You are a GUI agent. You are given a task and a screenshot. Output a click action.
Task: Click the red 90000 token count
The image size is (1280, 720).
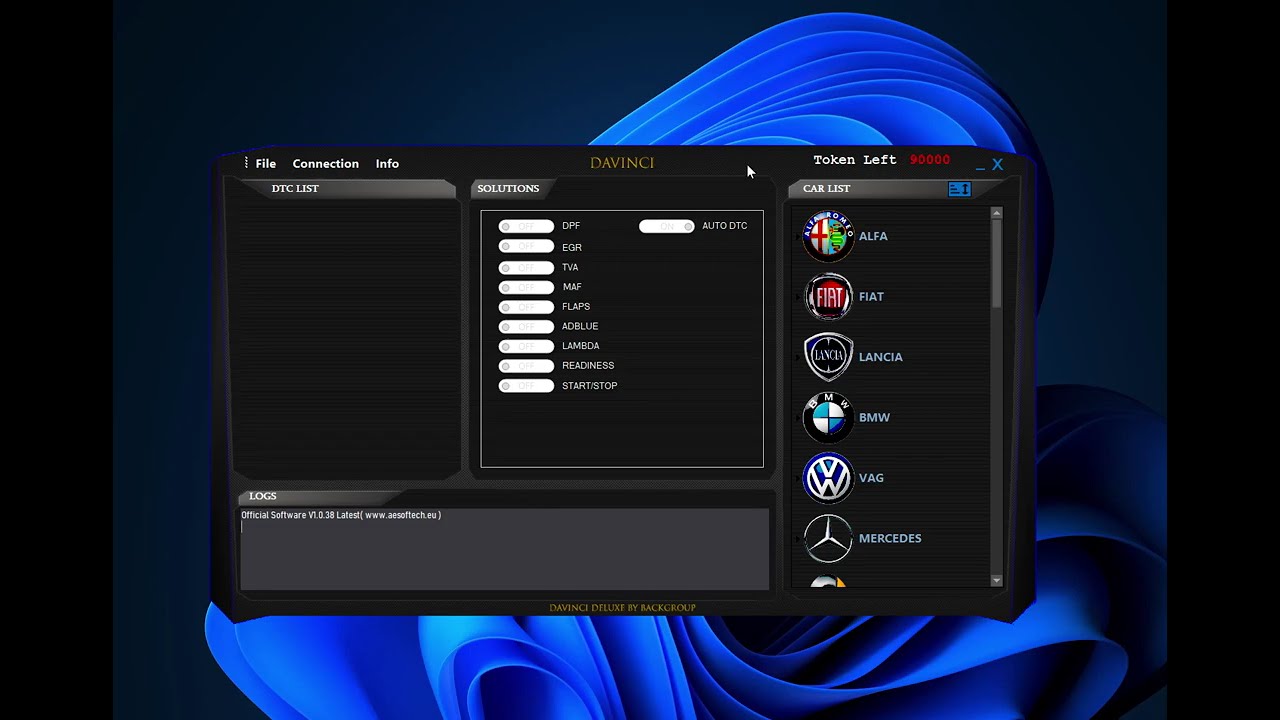click(x=930, y=160)
